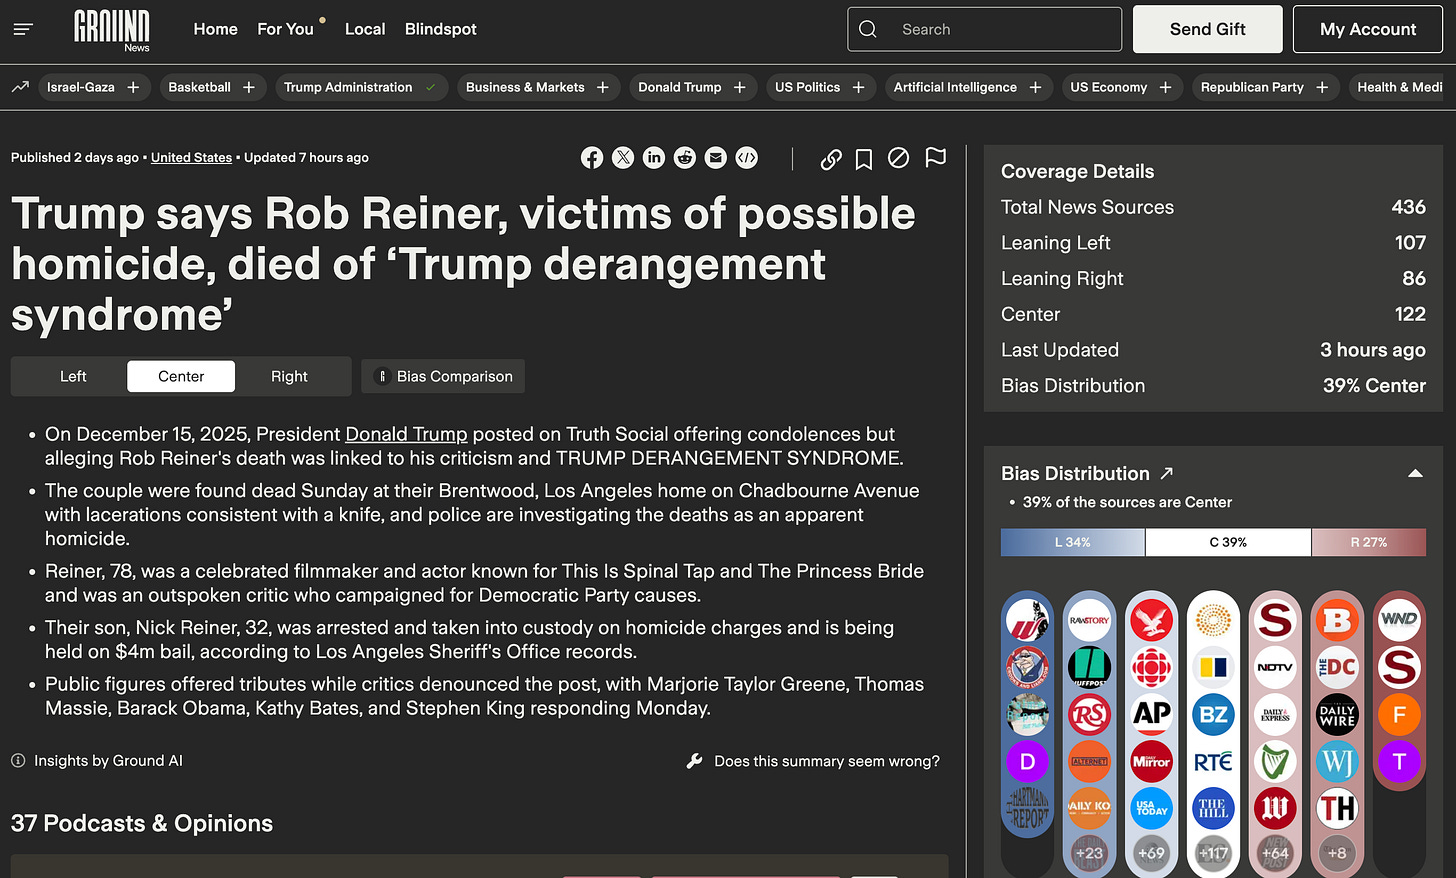Viewport: 1456px width, 878px height.
Task: Follow the US Economy topic
Action: pyautogui.click(x=1166, y=87)
